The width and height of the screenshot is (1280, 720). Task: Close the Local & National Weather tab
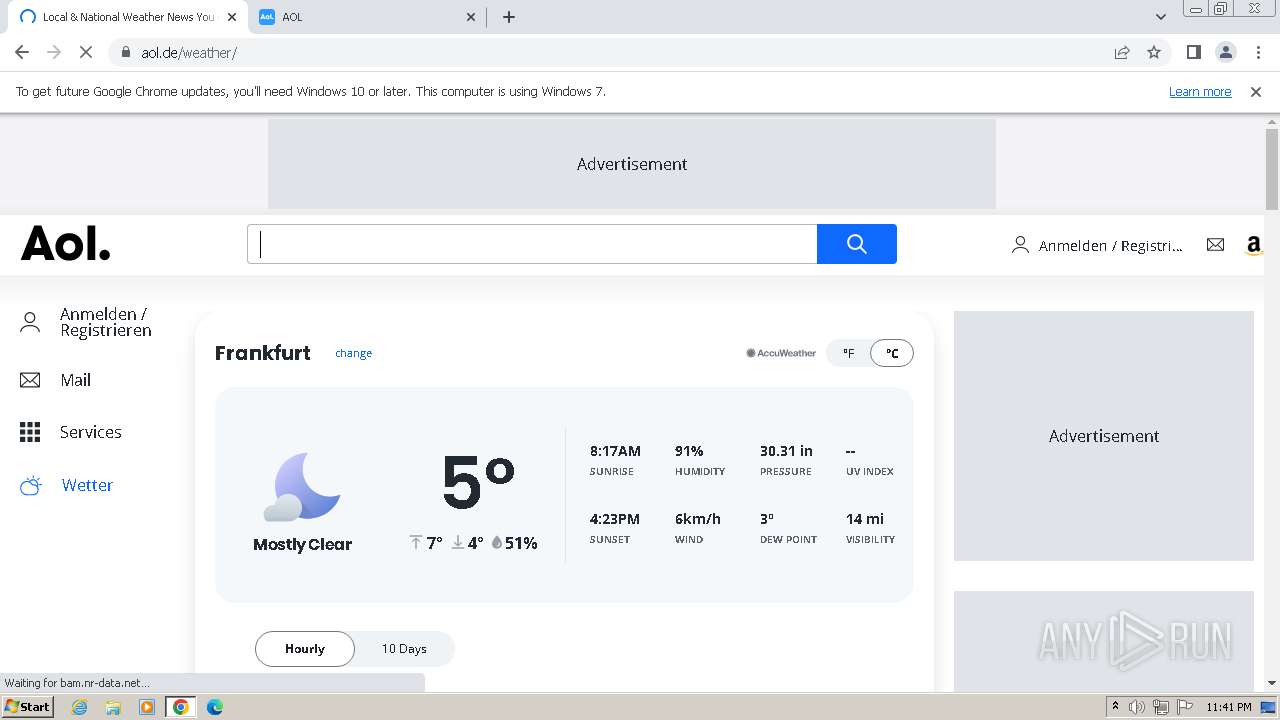232,17
